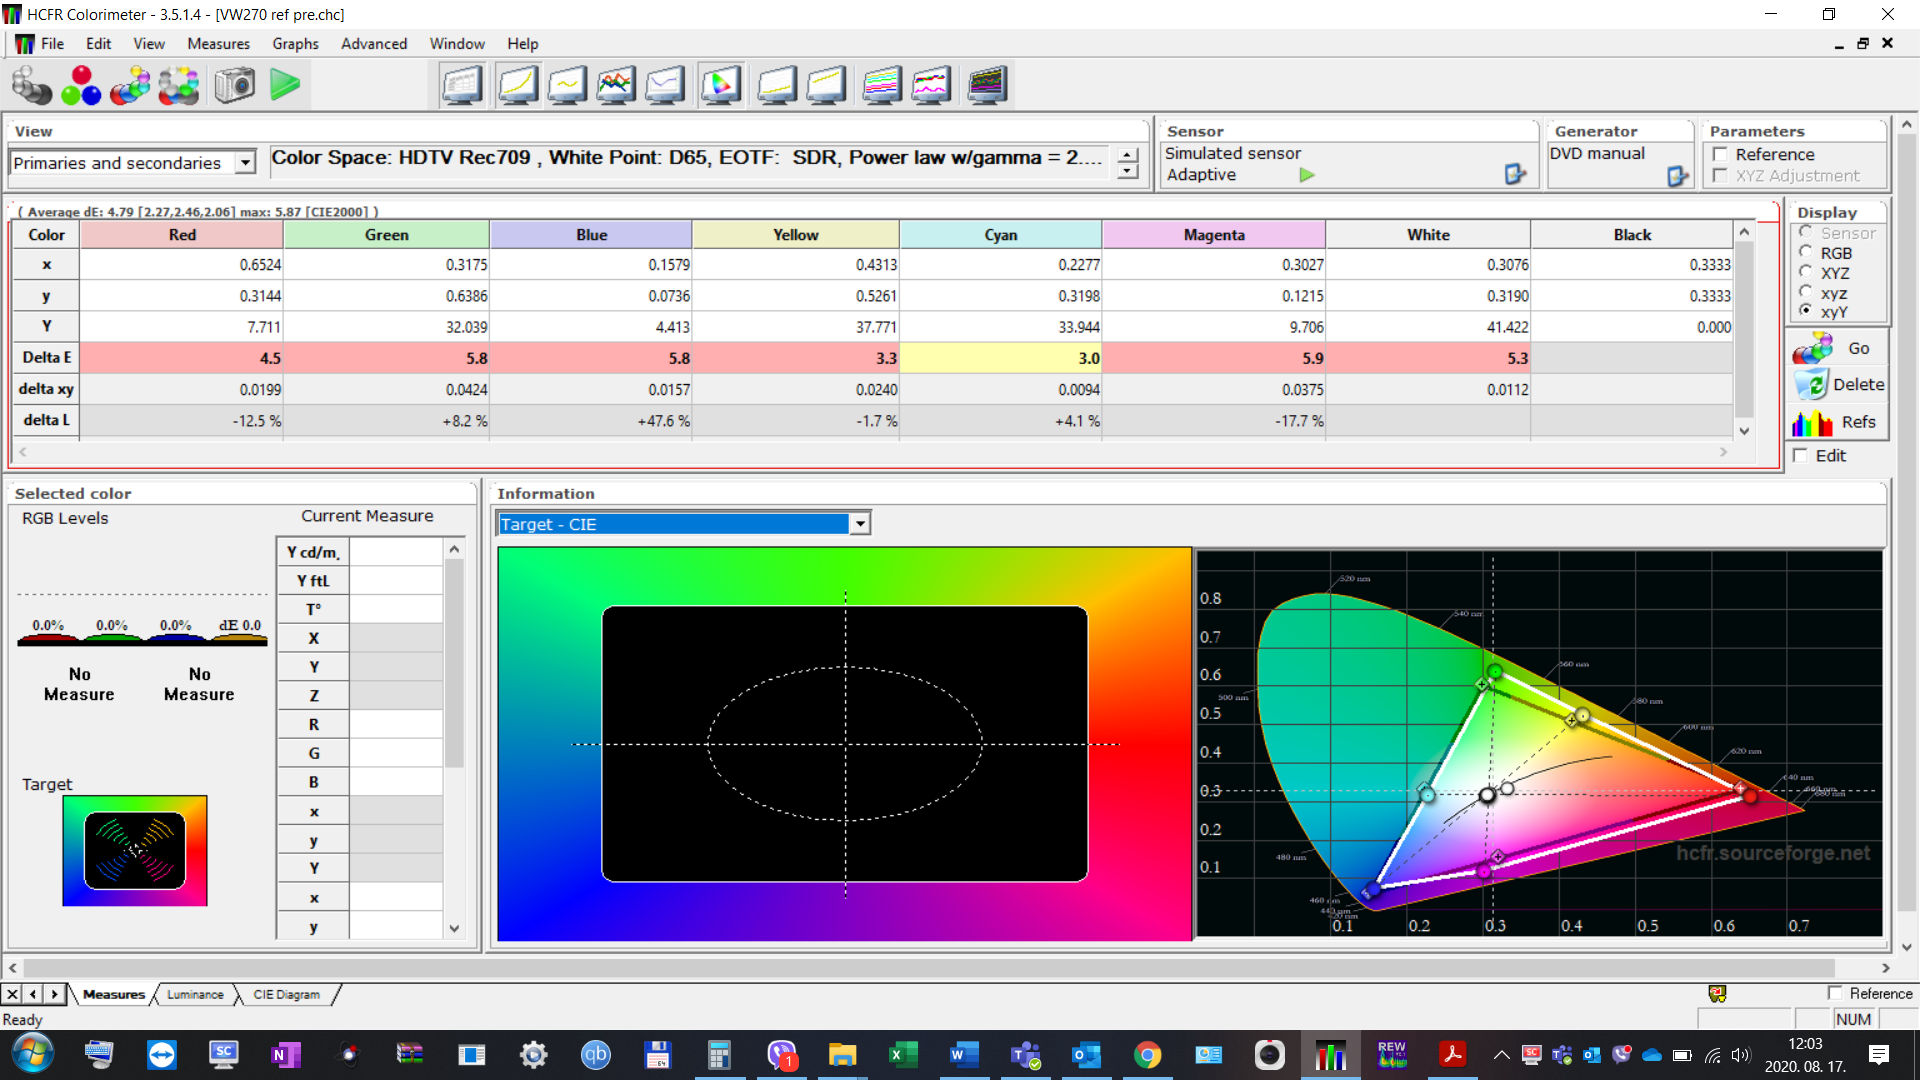Viewport: 1920px width, 1080px height.
Task: Enable the Reference checkbox in Parameters
Action: 1720,154
